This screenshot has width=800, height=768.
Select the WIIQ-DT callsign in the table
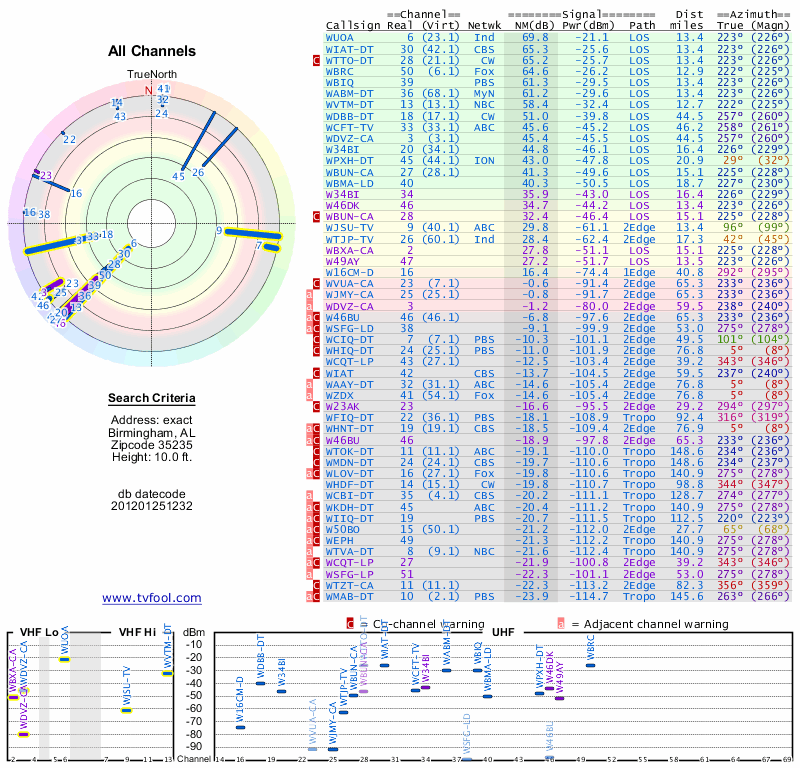[350, 518]
